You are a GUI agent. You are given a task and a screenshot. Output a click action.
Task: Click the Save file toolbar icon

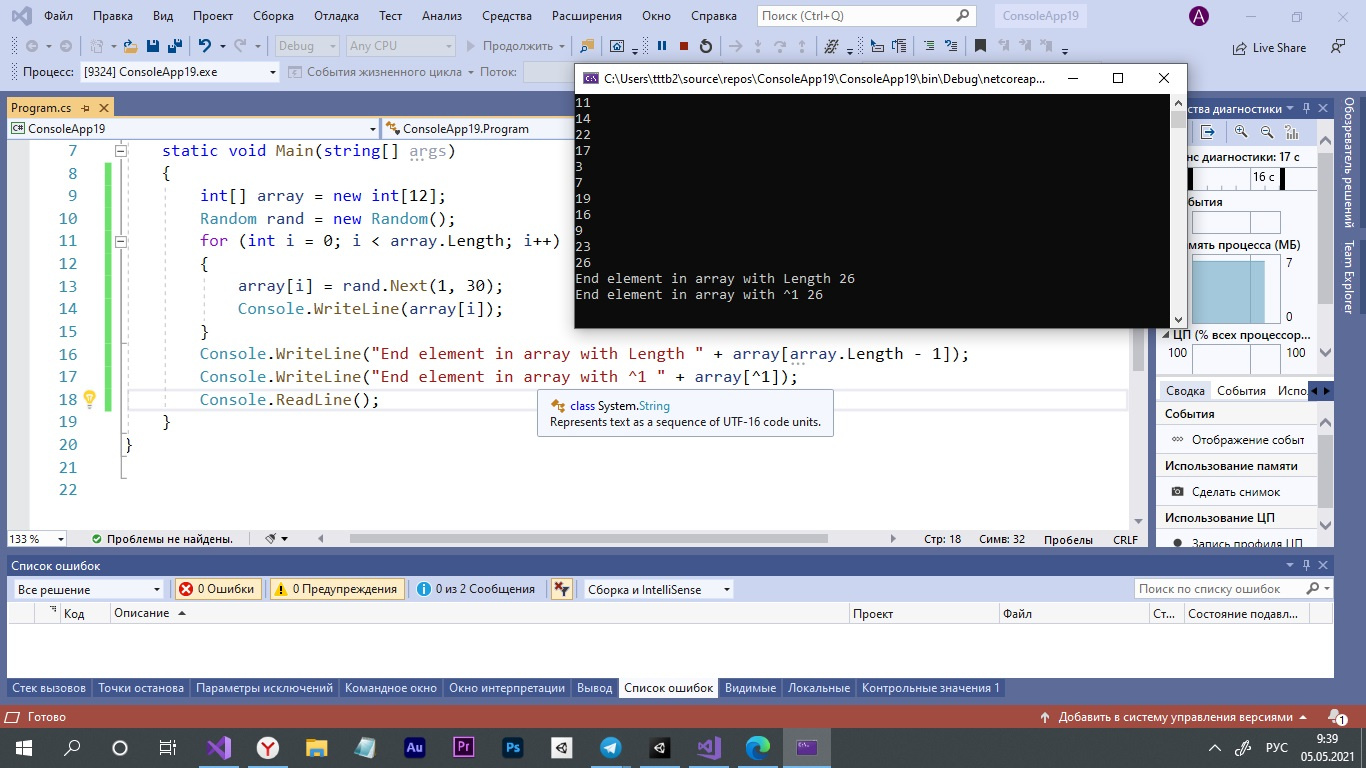153,46
